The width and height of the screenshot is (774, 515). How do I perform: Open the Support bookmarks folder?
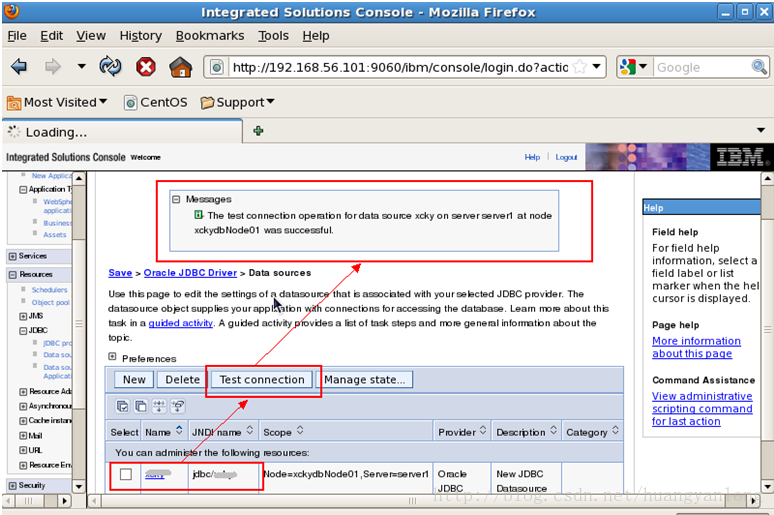[237, 102]
